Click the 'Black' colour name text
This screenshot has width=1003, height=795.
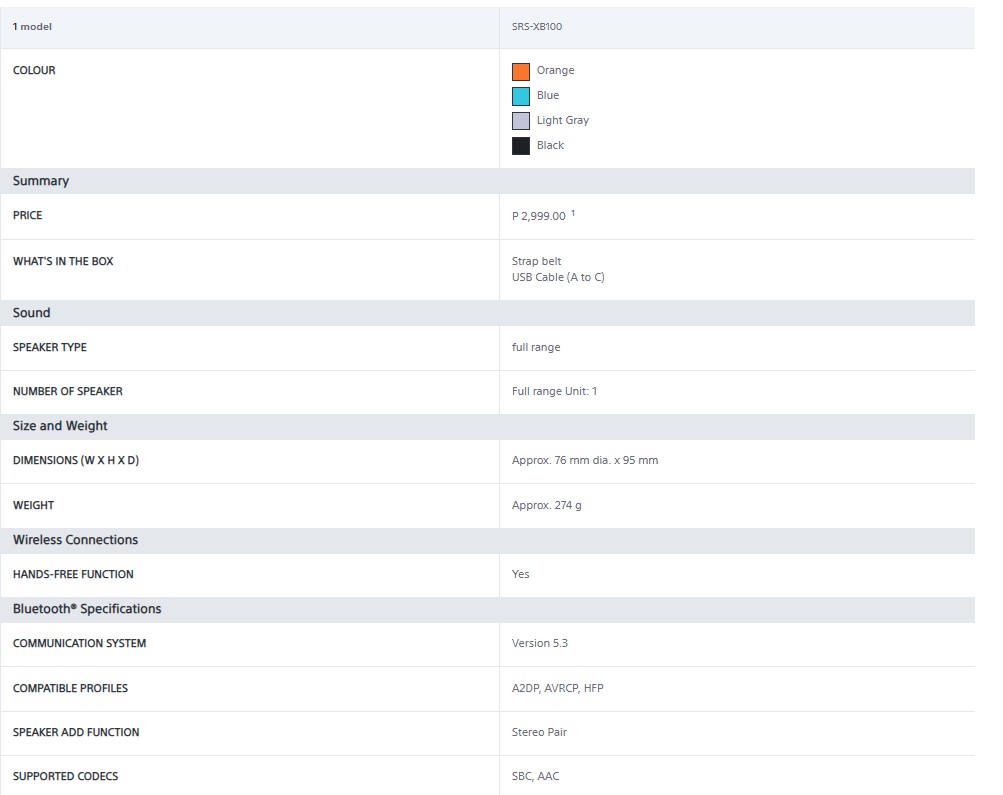(x=550, y=145)
